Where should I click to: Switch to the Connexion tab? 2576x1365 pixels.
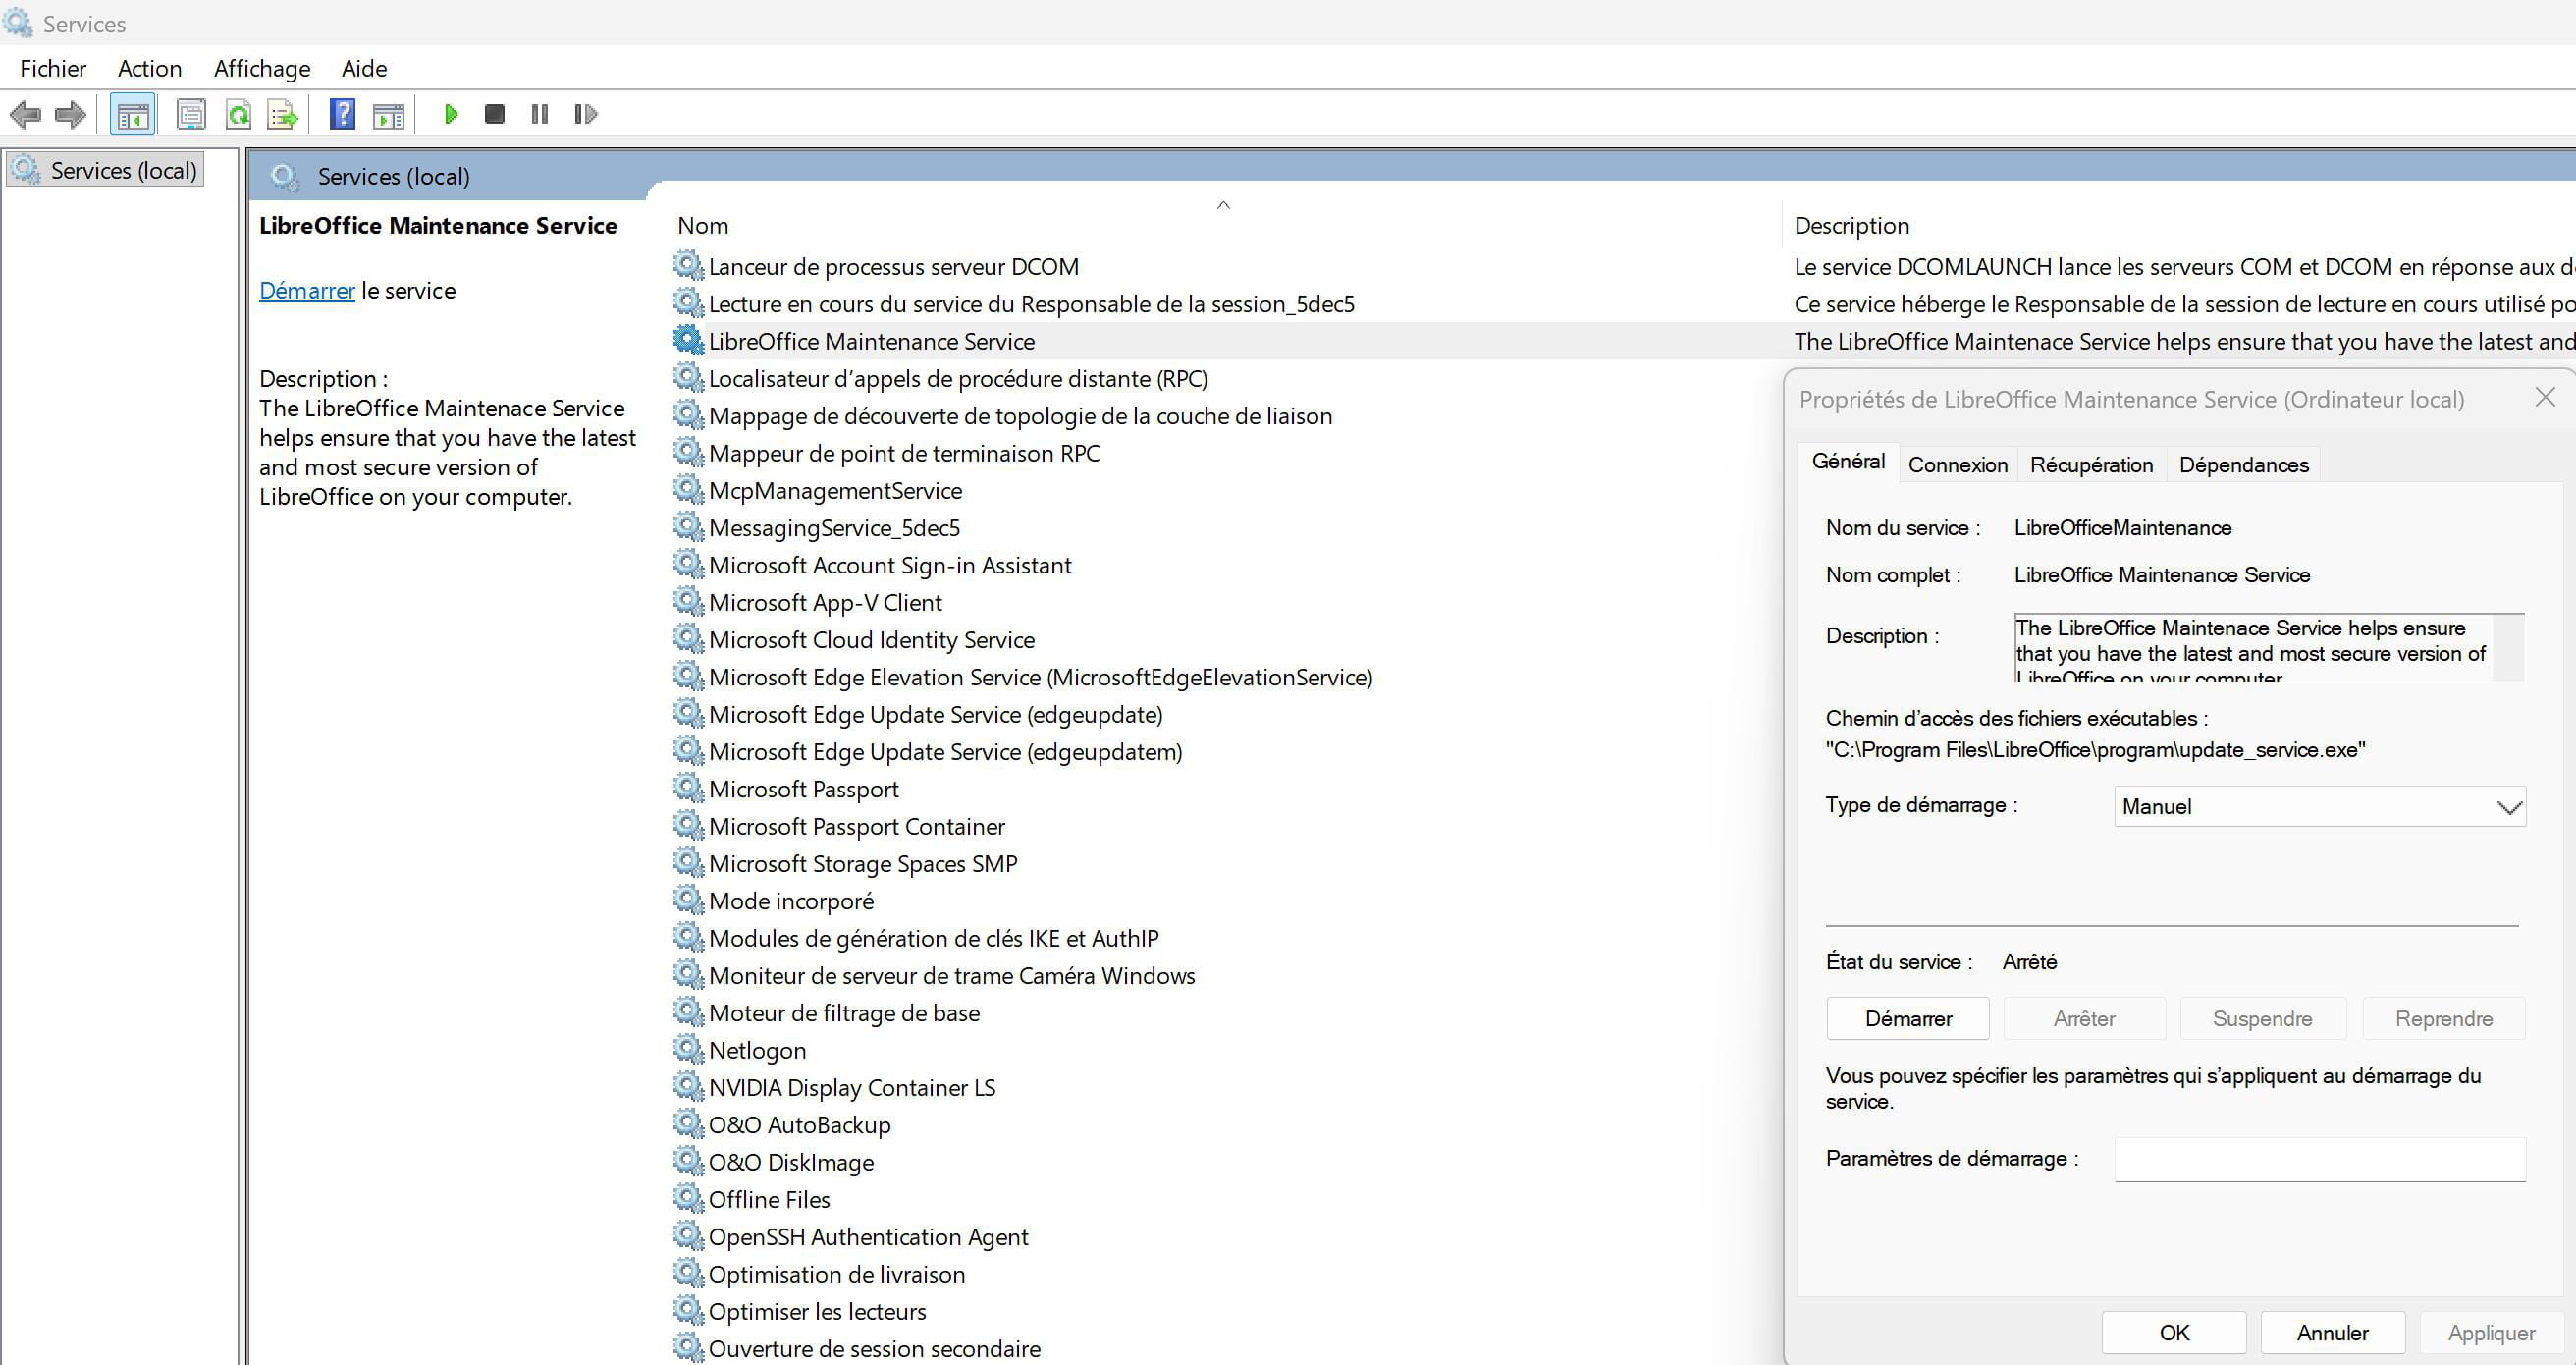coord(1957,465)
